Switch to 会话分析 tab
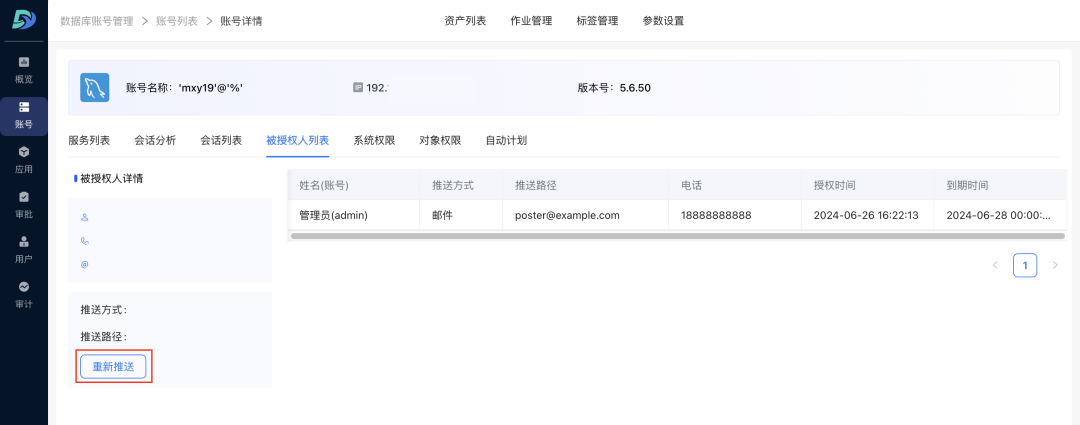This screenshot has height=425, width=1080. [x=155, y=141]
